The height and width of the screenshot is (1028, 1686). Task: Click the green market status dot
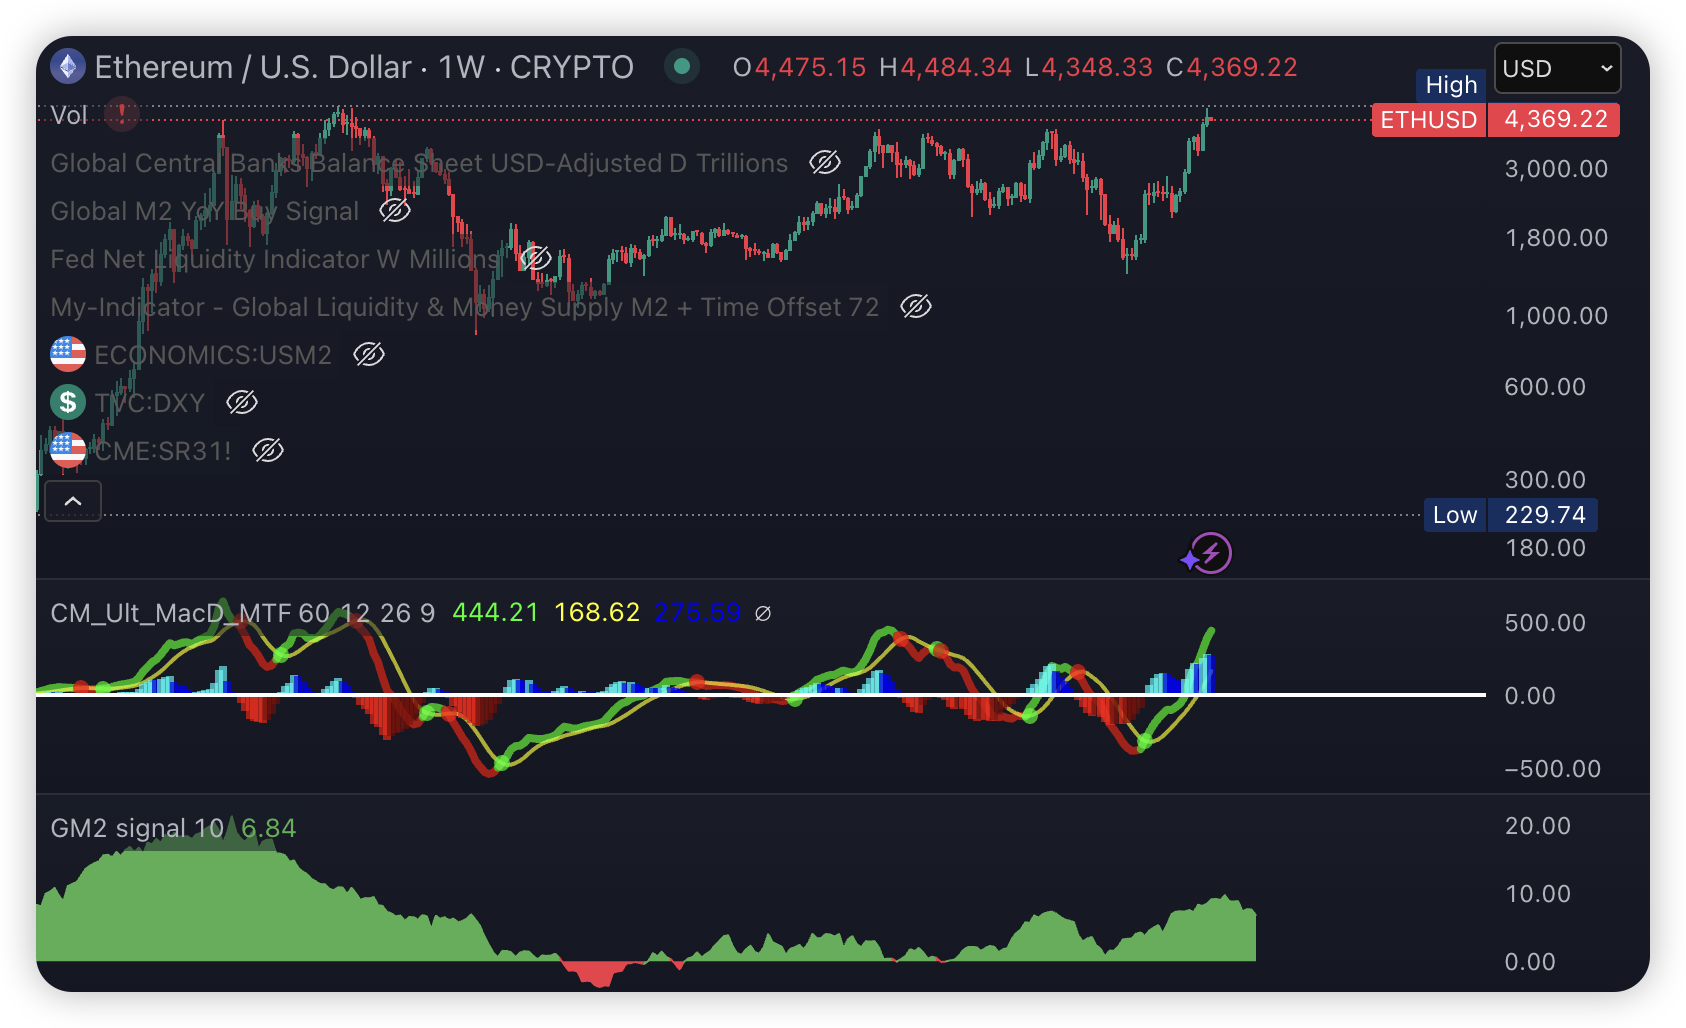[682, 67]
